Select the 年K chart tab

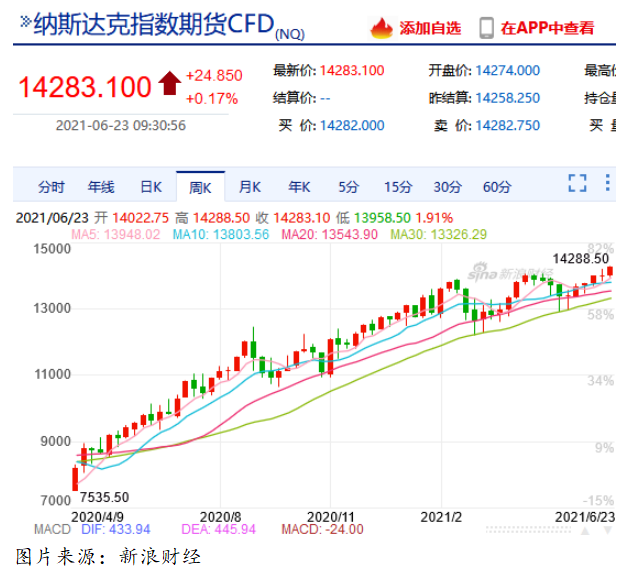tap(299, 187)
